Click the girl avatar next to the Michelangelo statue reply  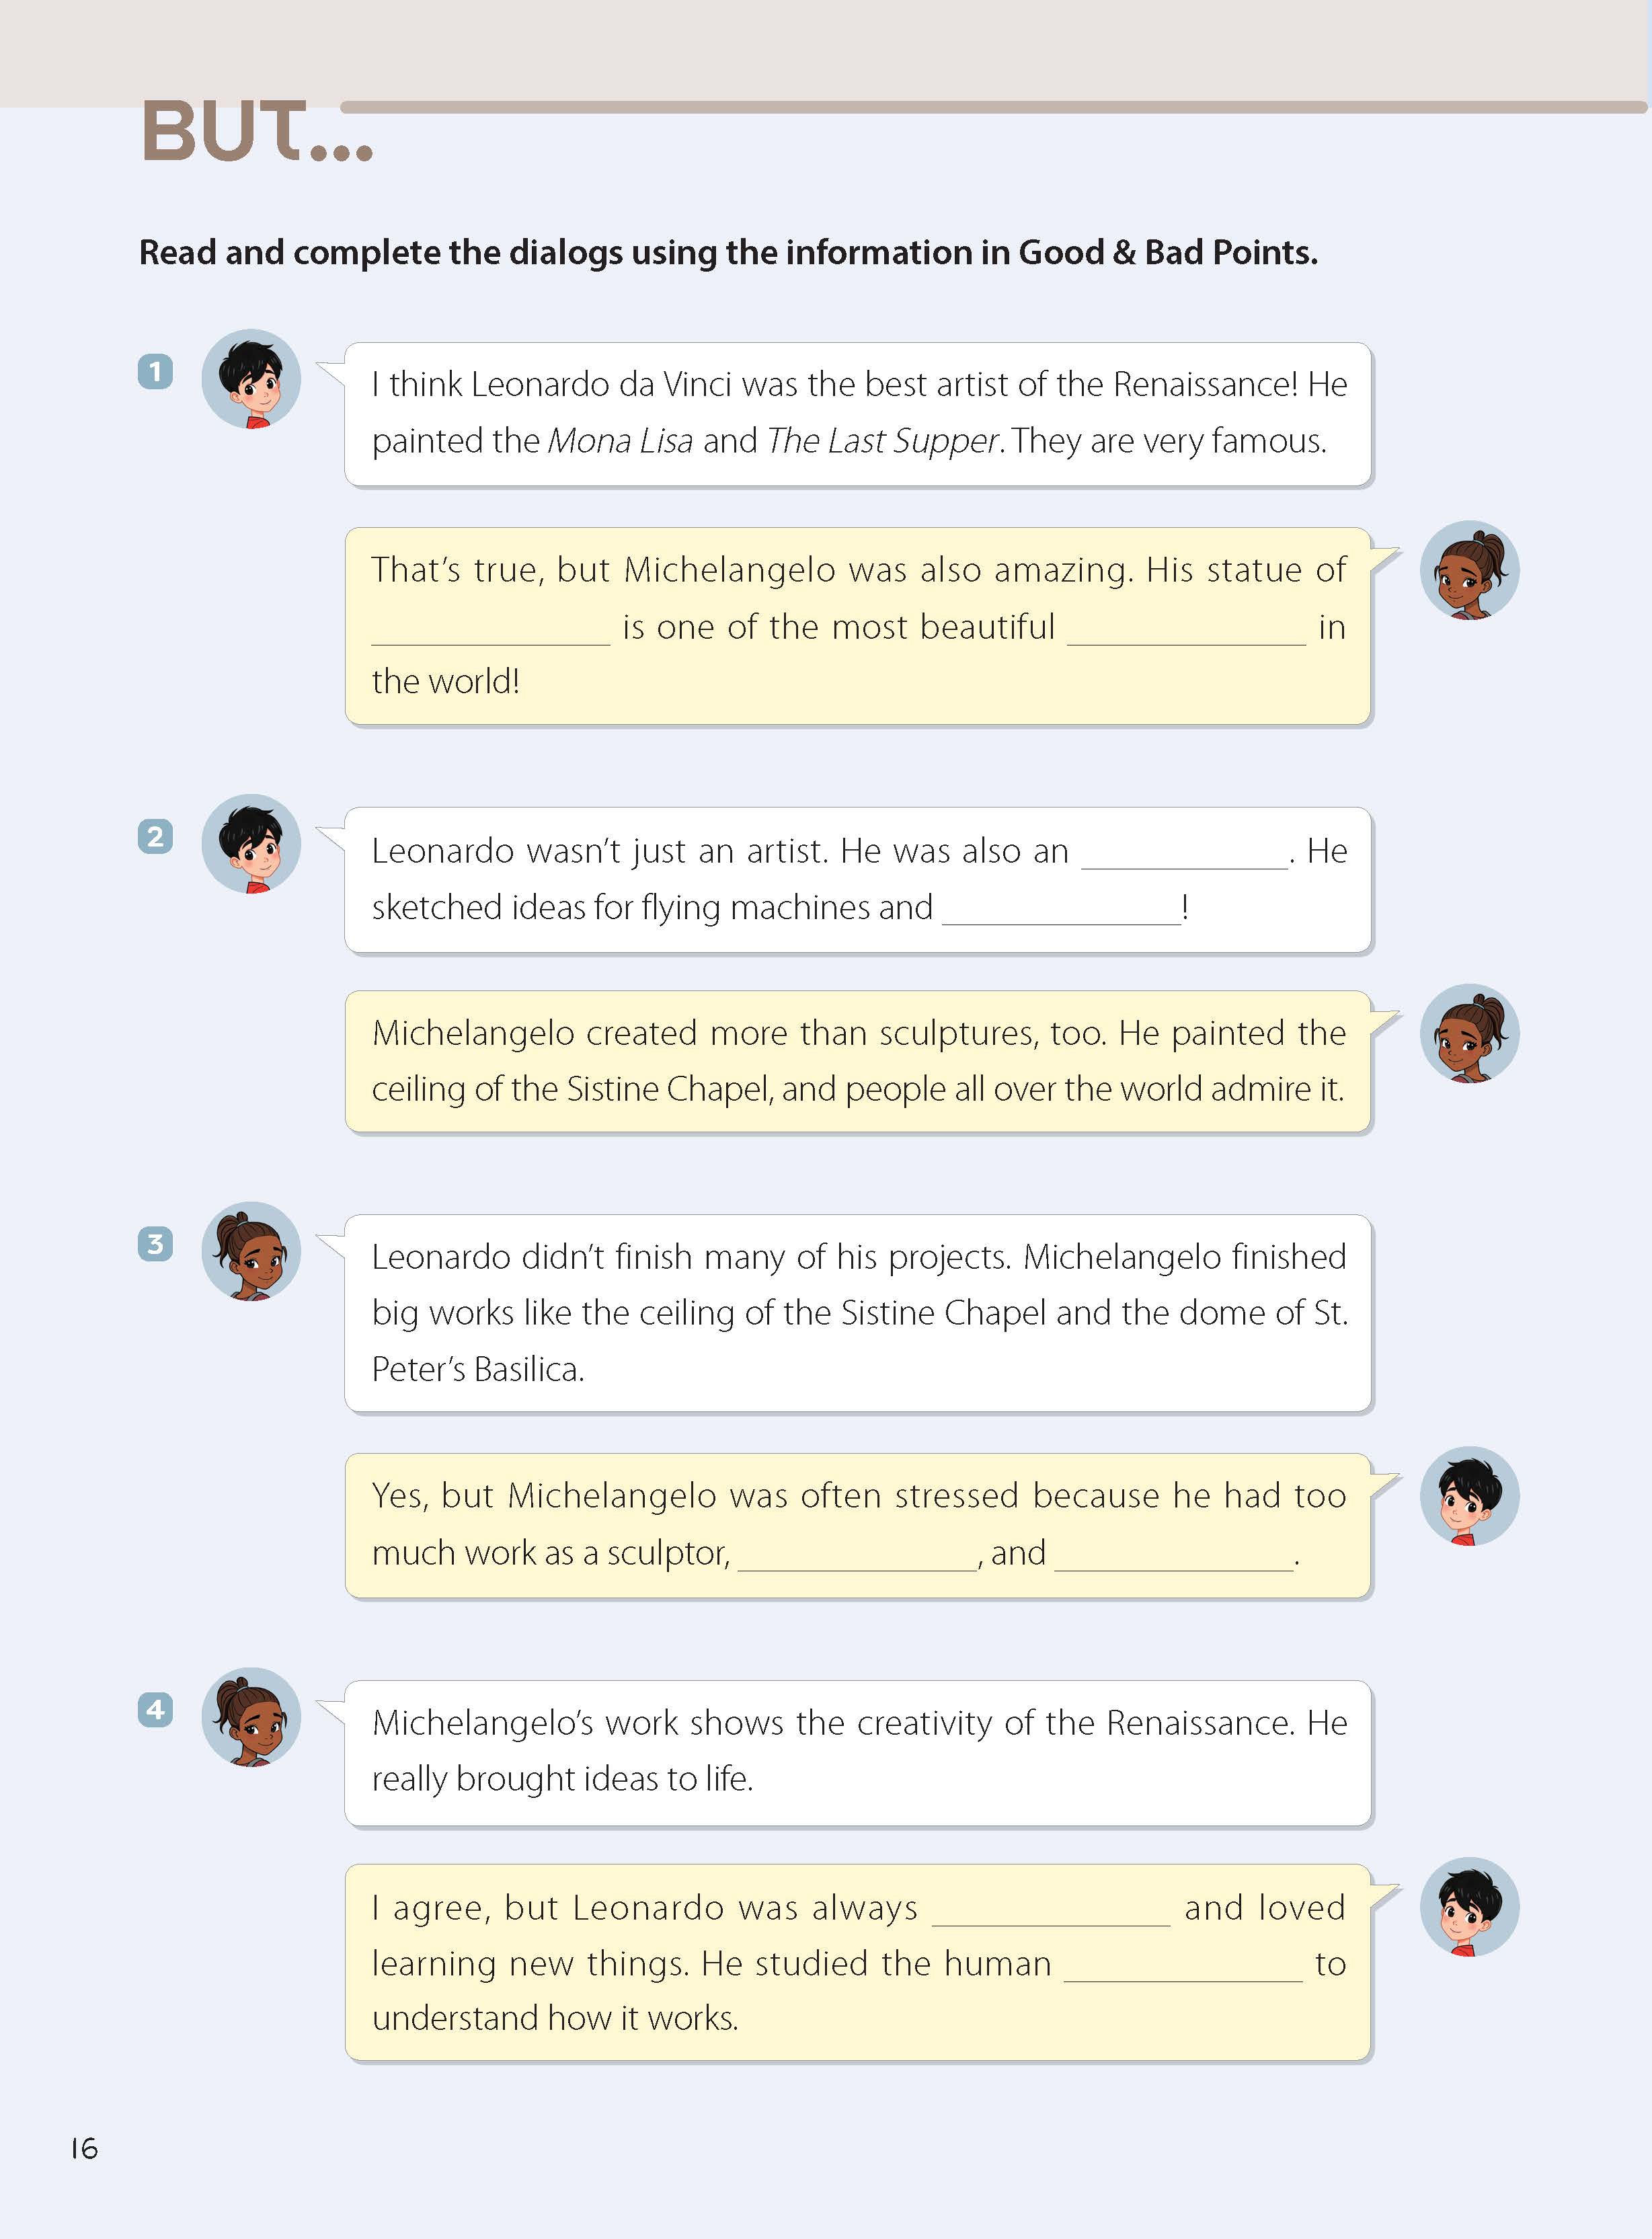click(1469, 570)
